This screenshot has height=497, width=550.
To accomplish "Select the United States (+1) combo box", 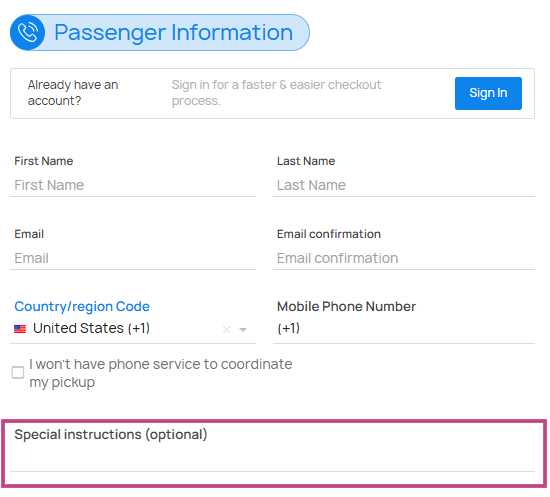I will click(x=133, y=329).
